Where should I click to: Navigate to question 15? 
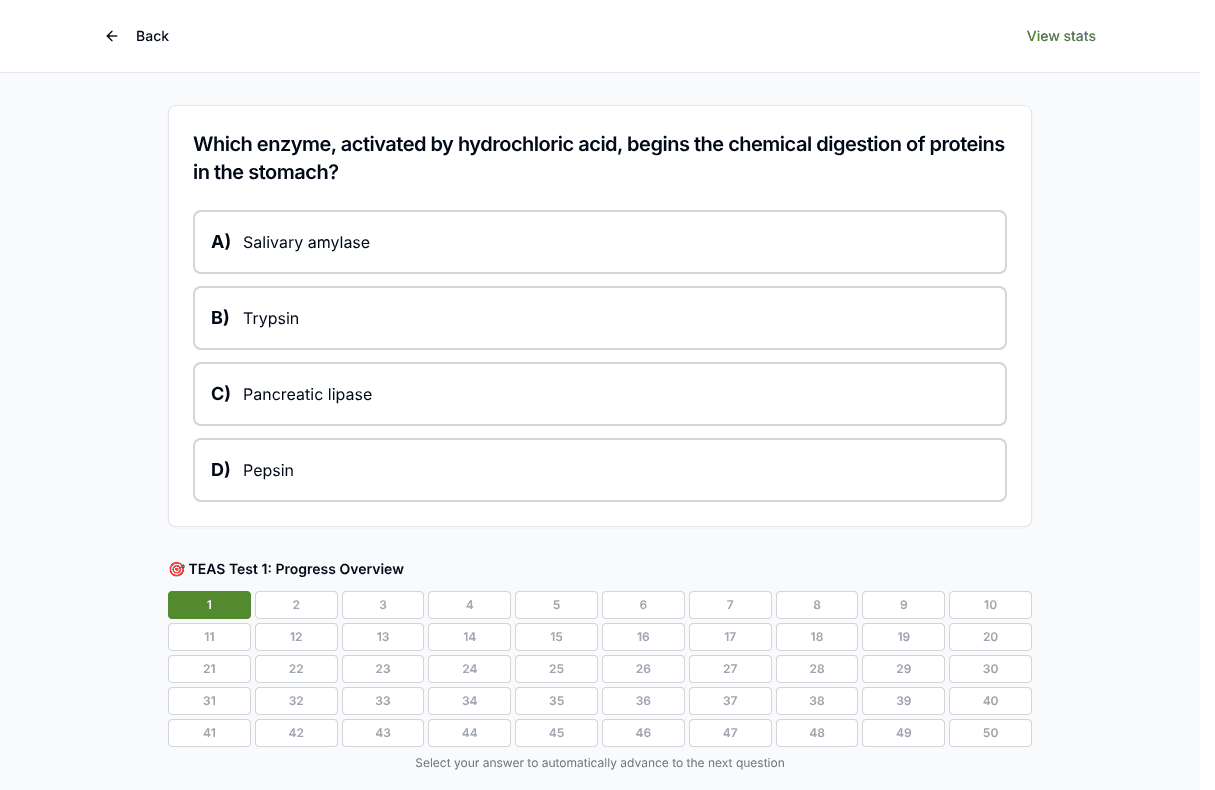(556, 637)
